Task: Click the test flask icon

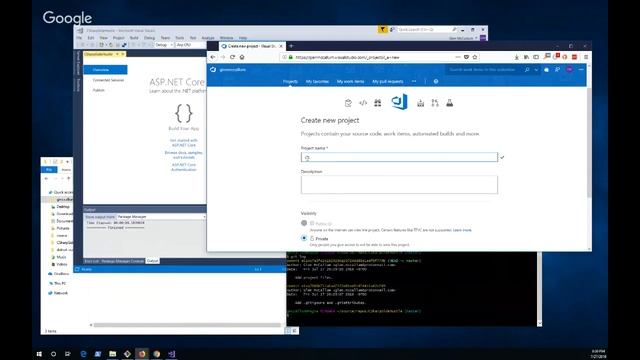Action: pyautogui.click(x=449, y=103)
